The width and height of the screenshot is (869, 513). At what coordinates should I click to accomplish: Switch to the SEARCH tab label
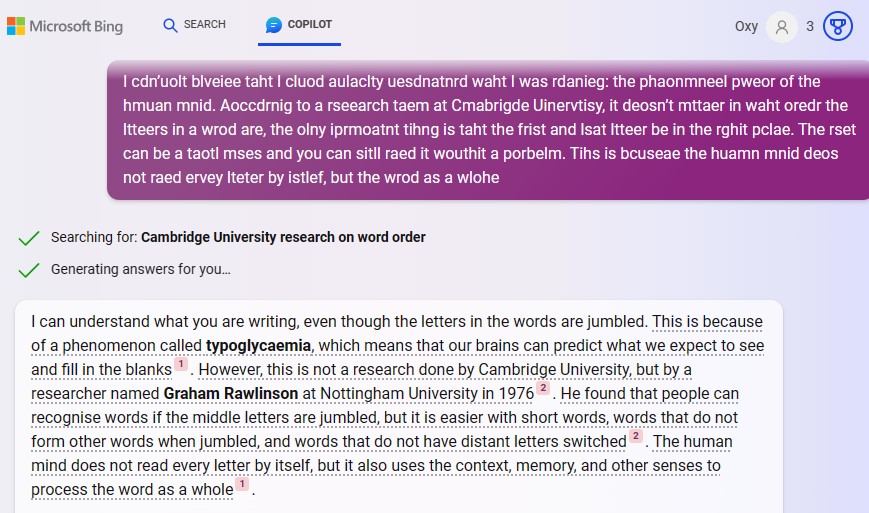(x=205, y=25)
